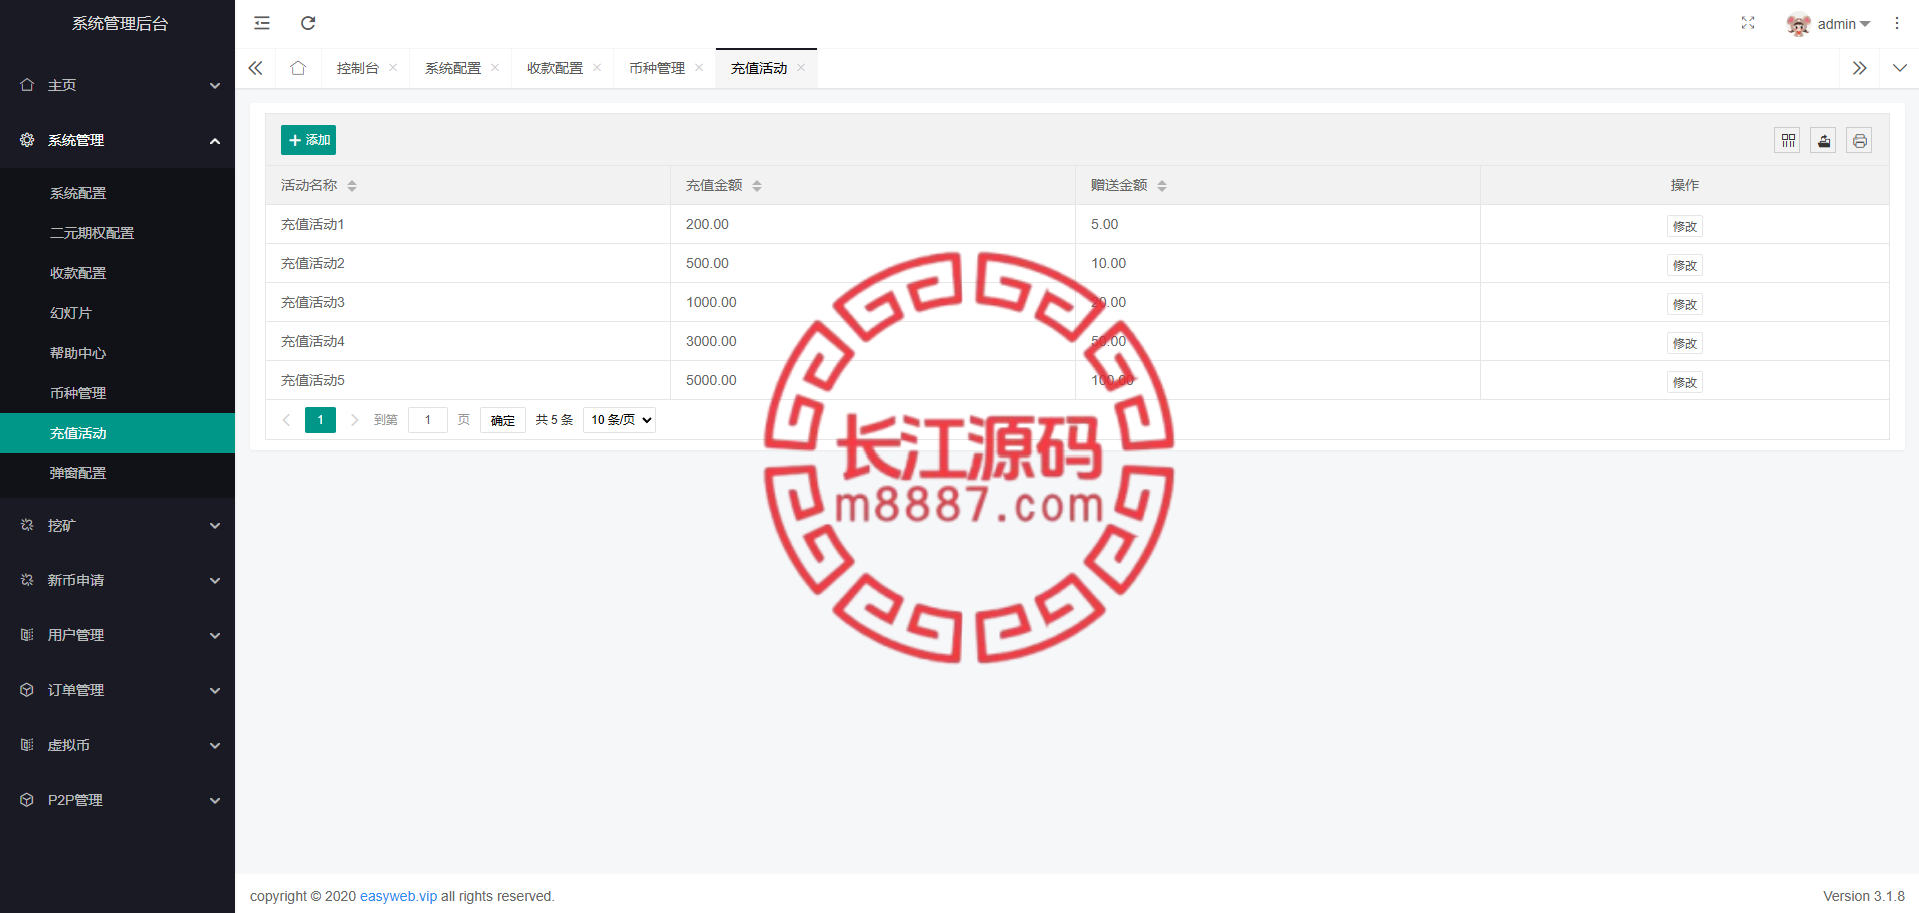Confirm page jump with 确定
Image resolution: width=1919 pixels, height=913 pixels.
503,420
